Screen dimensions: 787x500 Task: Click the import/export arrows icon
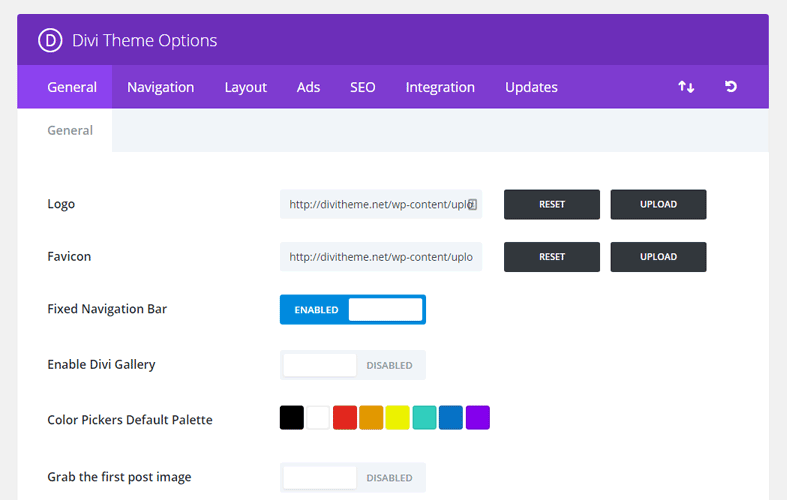coord(686,87)
